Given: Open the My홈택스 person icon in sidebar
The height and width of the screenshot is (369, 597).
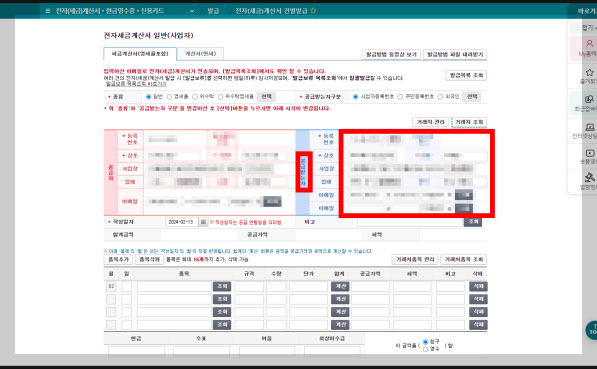Looking at the screenshot, I should point(589,43).
